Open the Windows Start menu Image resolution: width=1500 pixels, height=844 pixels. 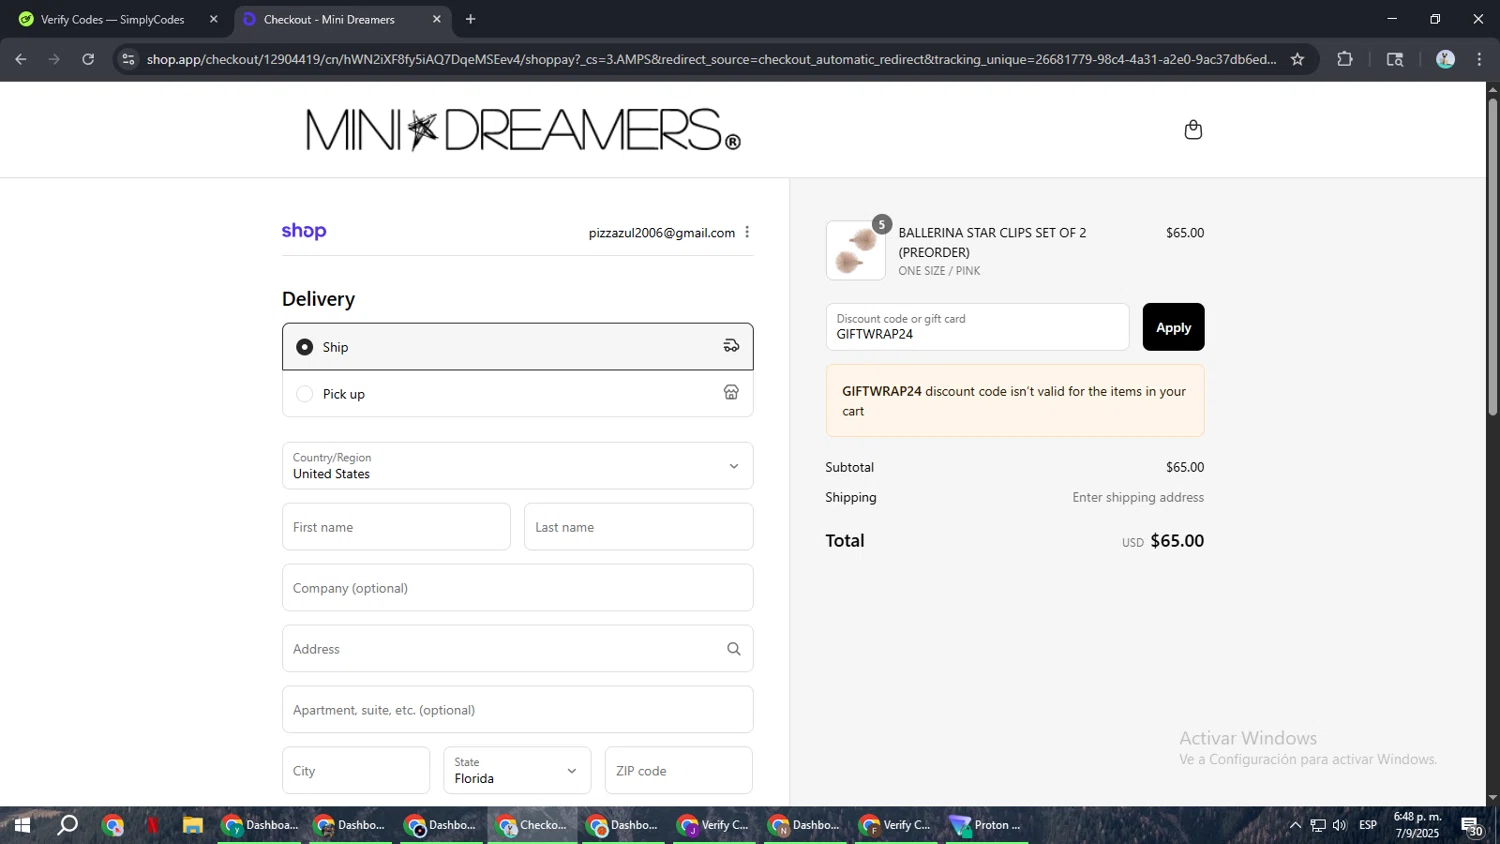tap(22, 825)
